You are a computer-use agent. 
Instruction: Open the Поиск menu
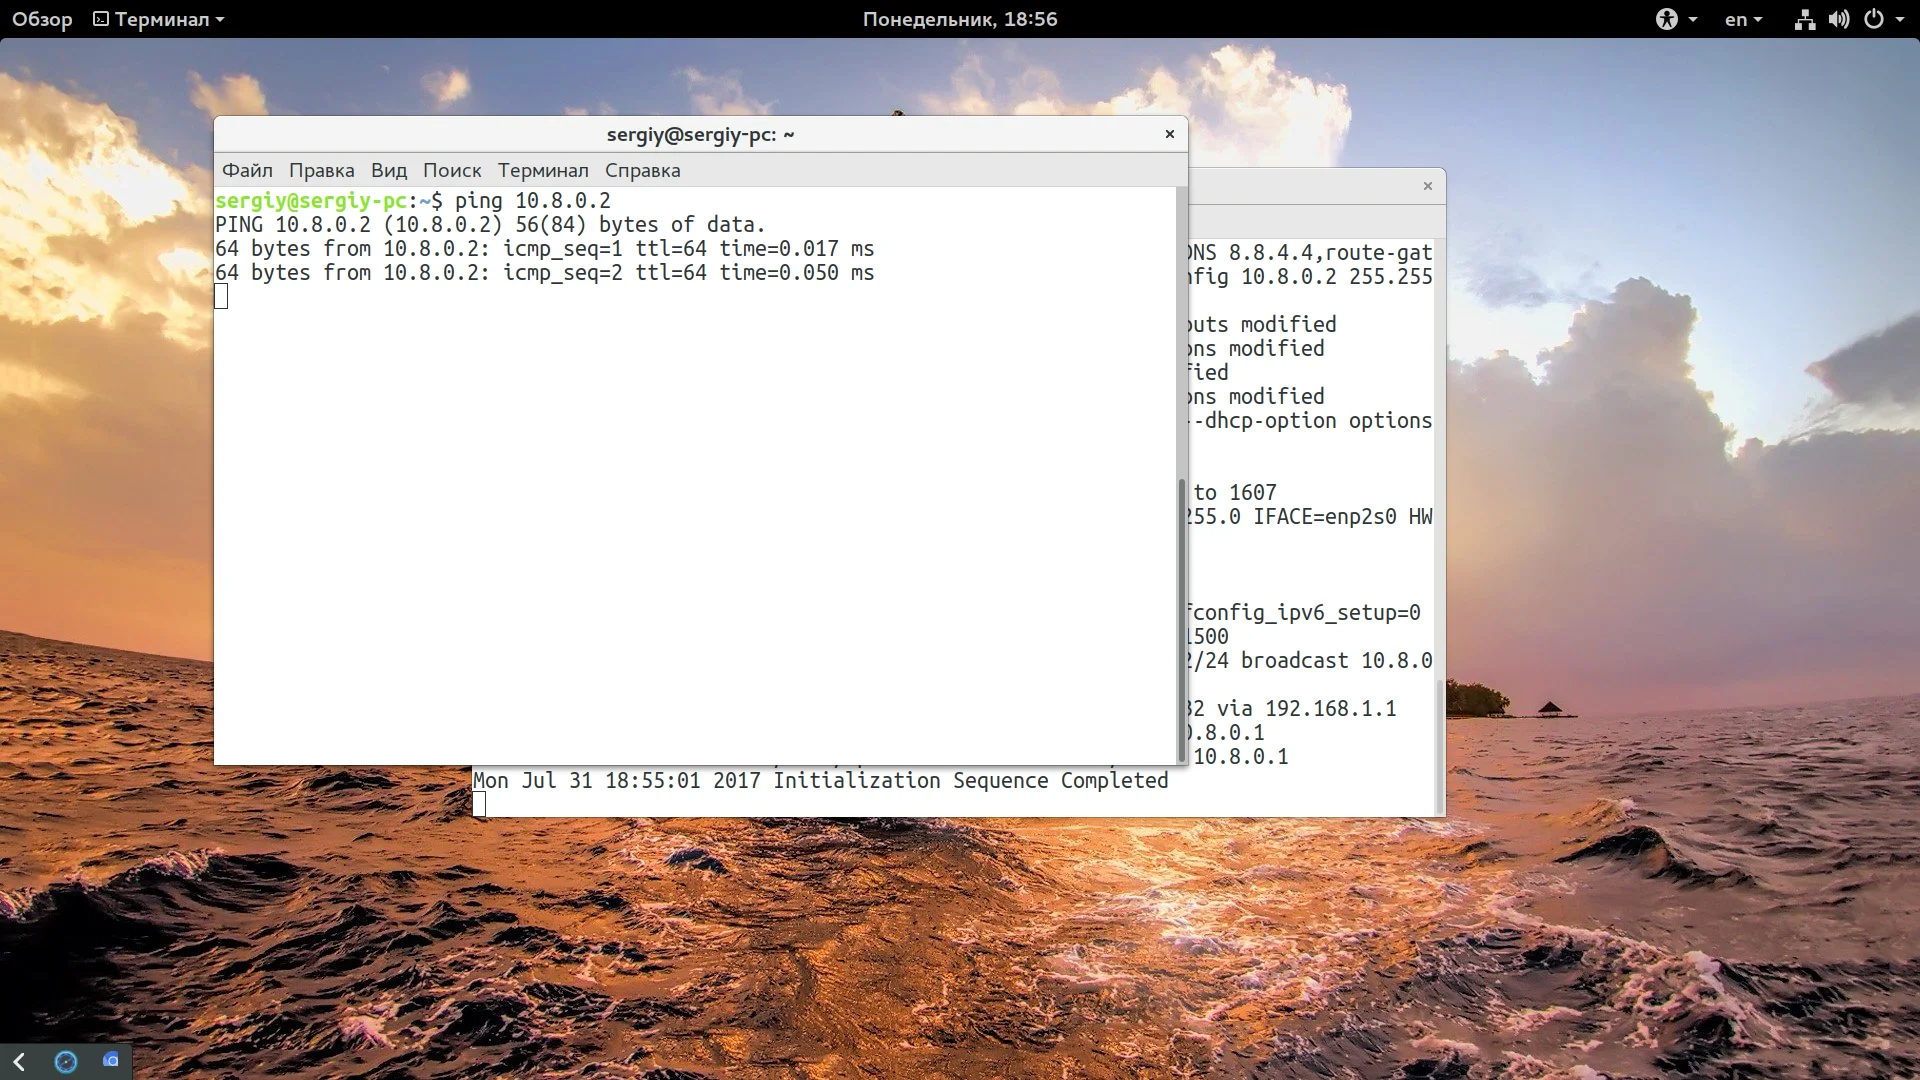451,170
